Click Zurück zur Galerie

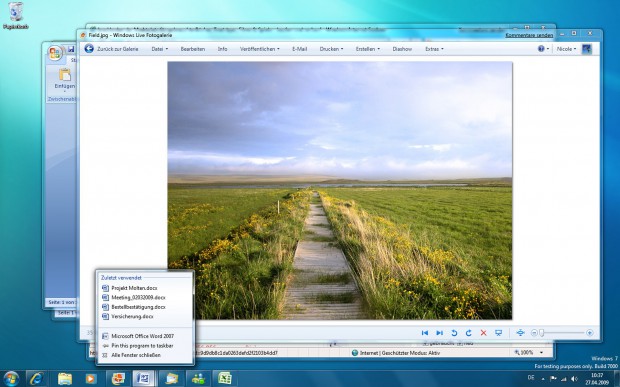117,49
